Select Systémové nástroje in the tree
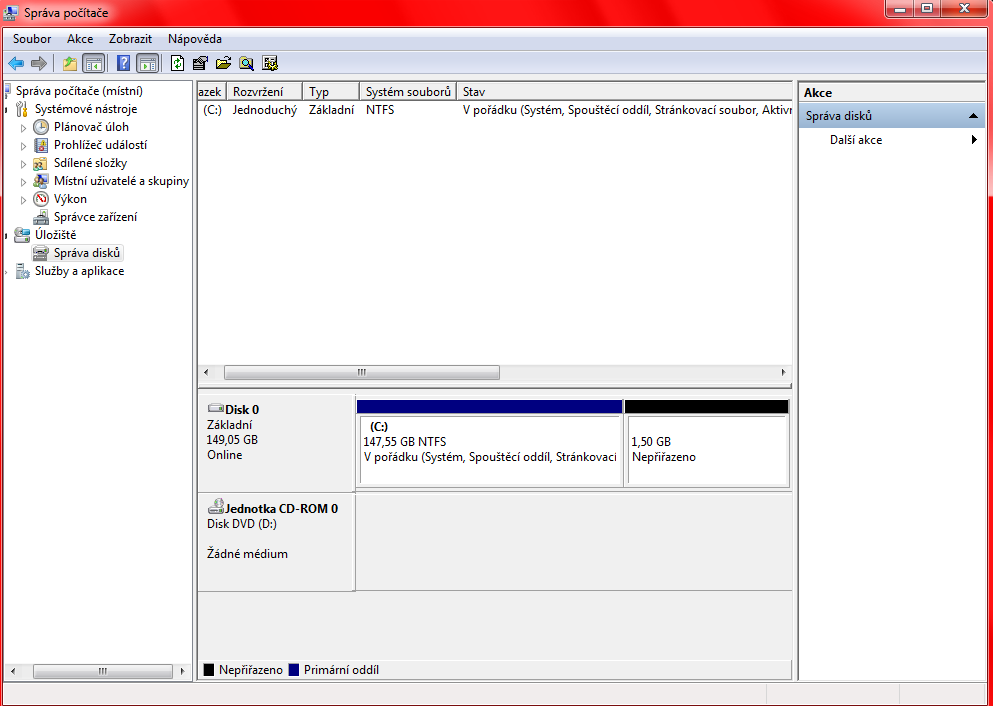Image resolution: width=993 pixels, height=706 pixels. pyautogui.click(x=85, y=109)
